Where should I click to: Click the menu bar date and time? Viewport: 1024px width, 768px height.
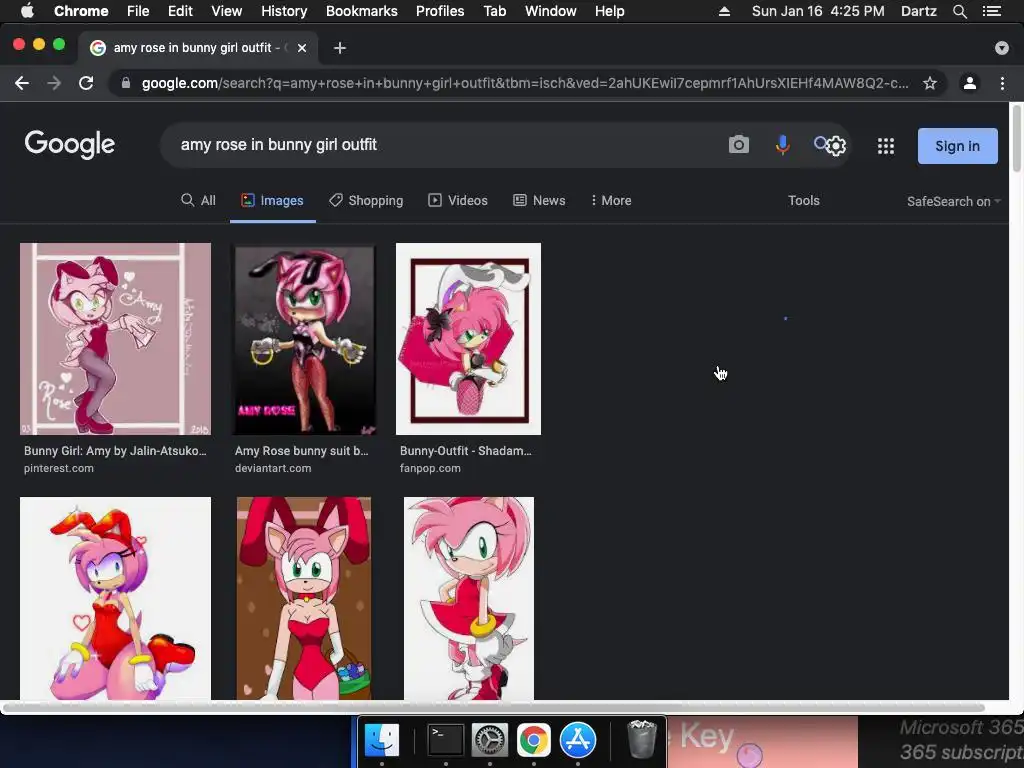coord(818,11)
